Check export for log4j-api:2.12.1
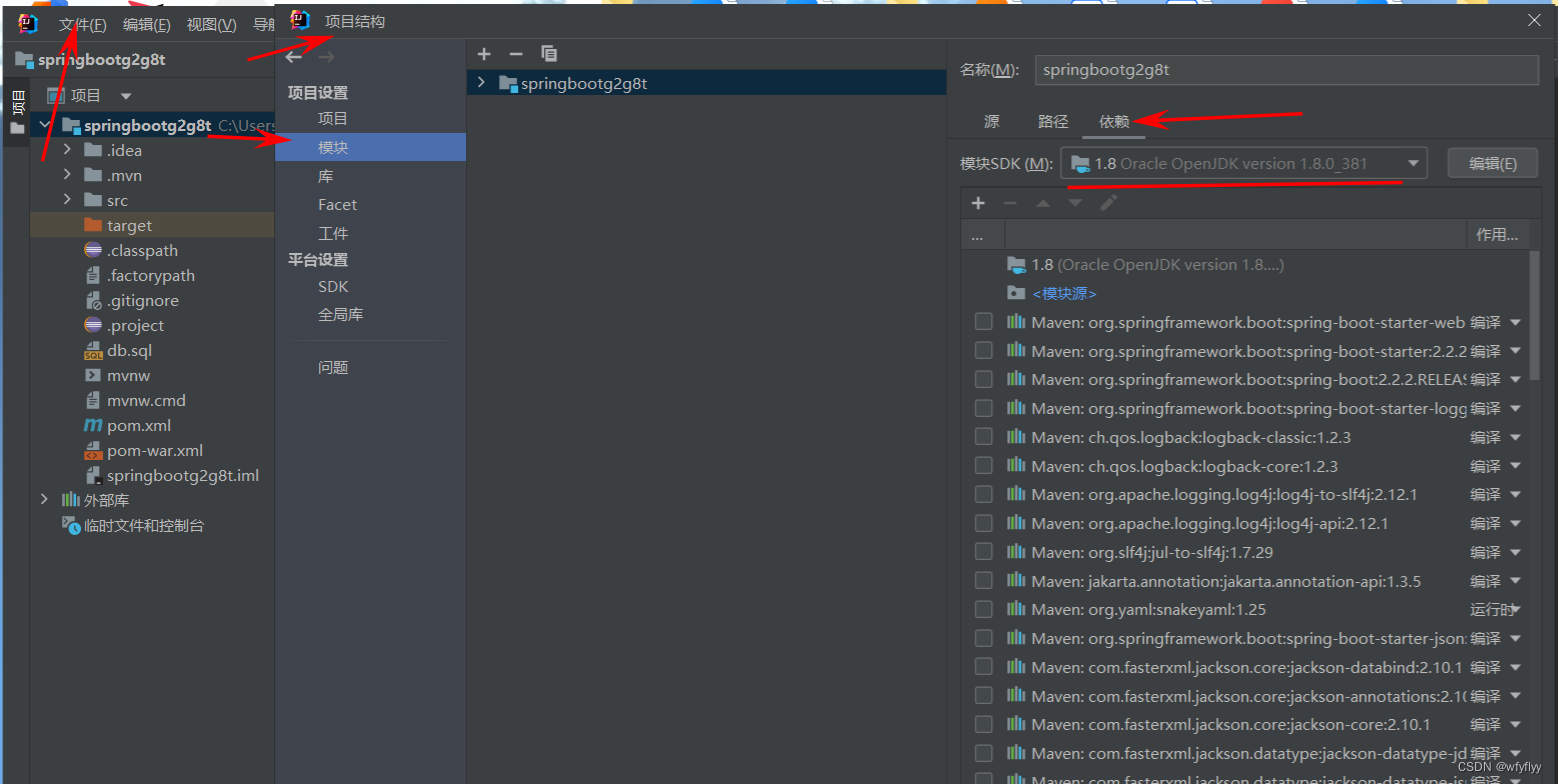The height and width of the screenshot is (784, 1558). (984, 523)
